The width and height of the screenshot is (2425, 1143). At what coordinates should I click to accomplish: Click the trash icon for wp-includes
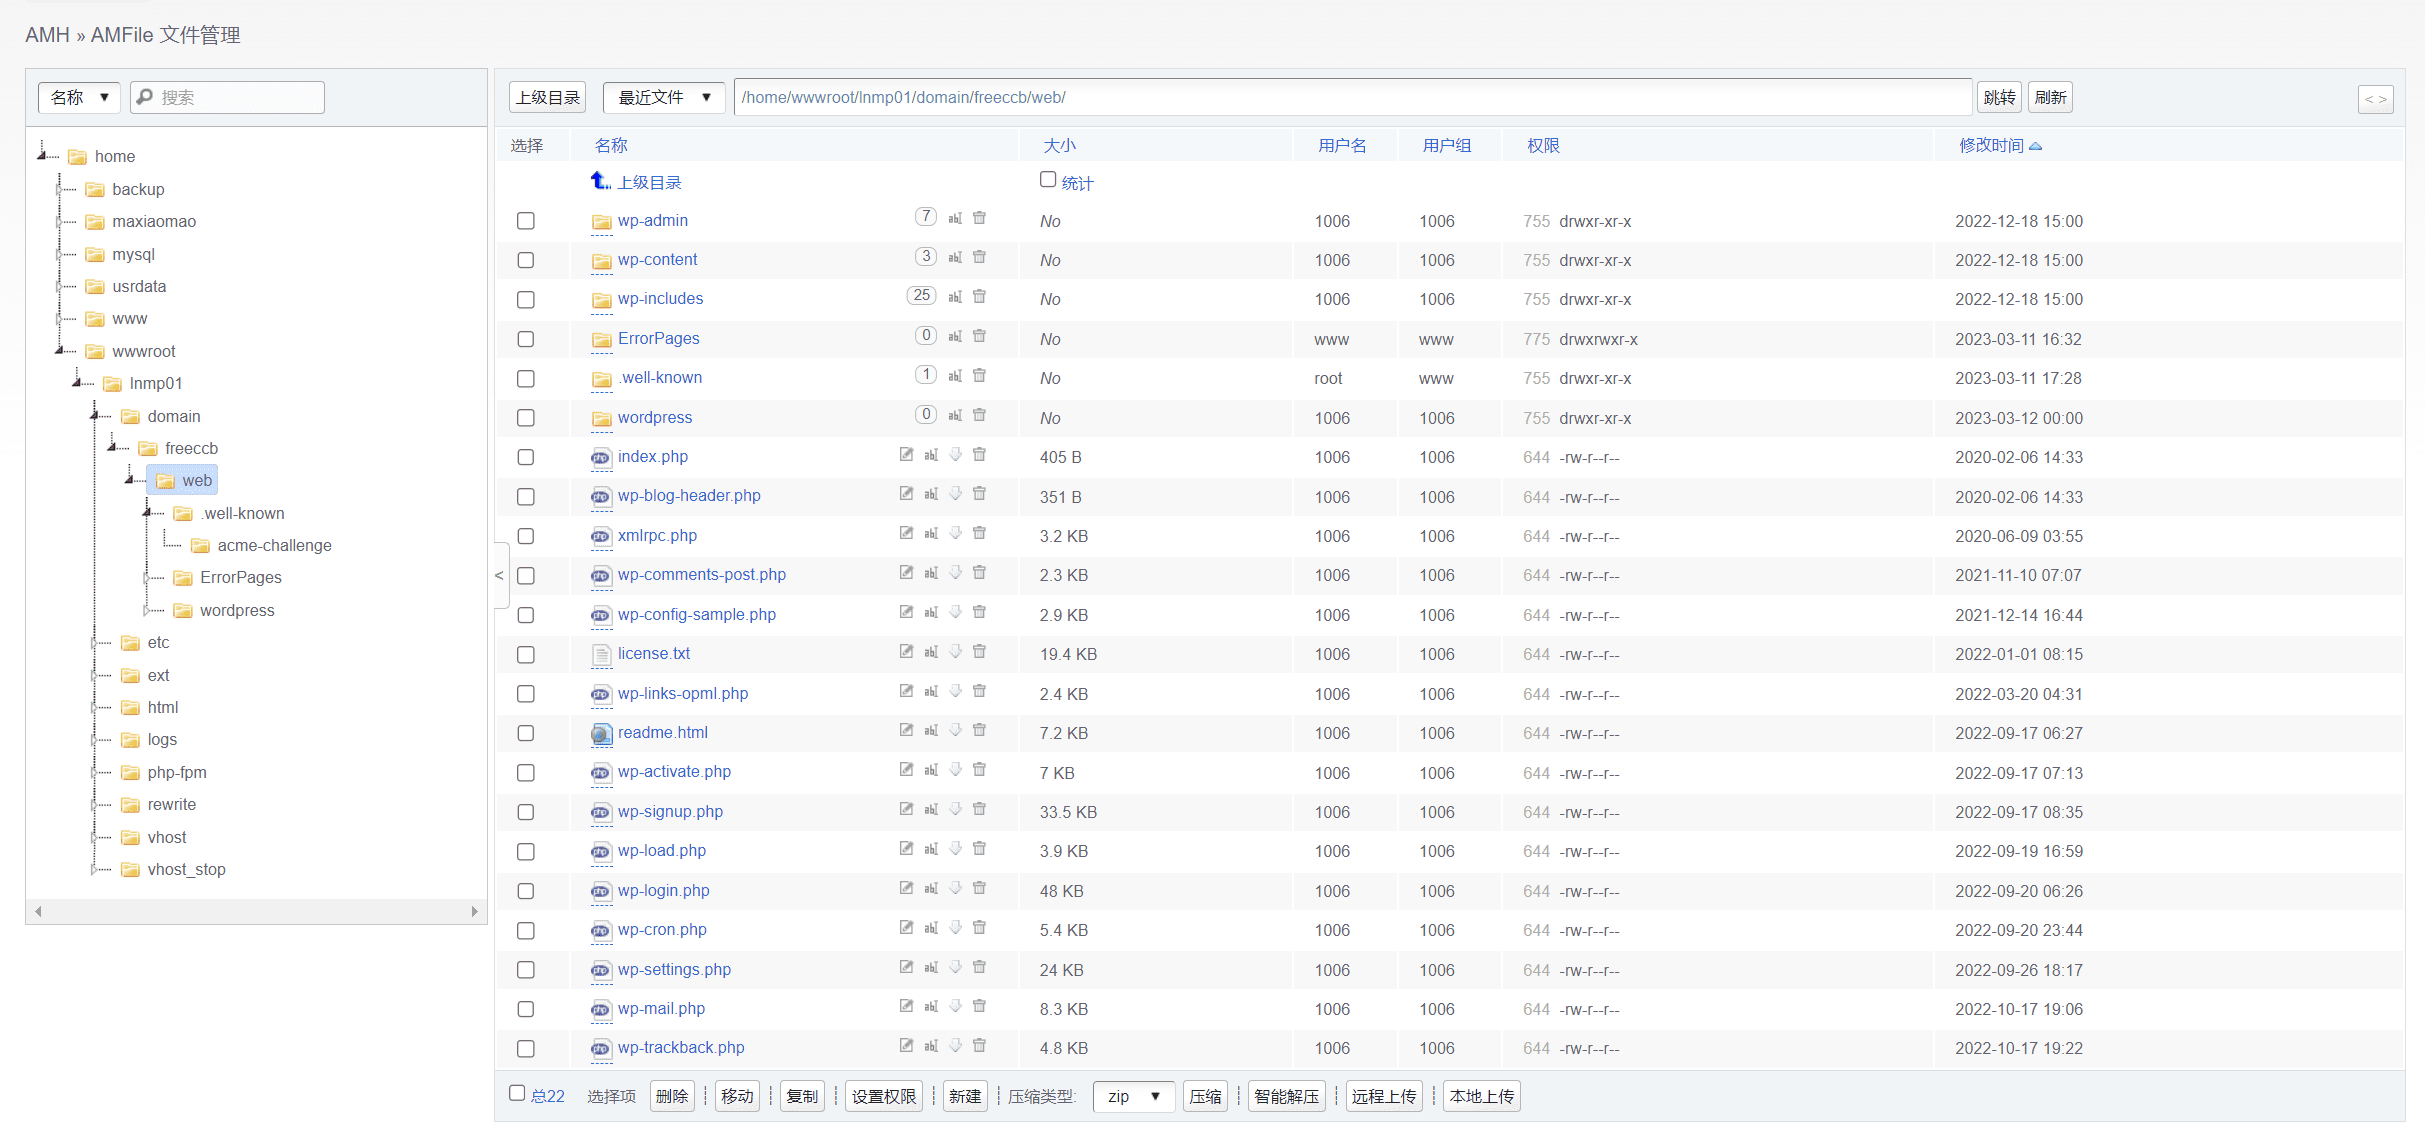click(x=980, y=297)
